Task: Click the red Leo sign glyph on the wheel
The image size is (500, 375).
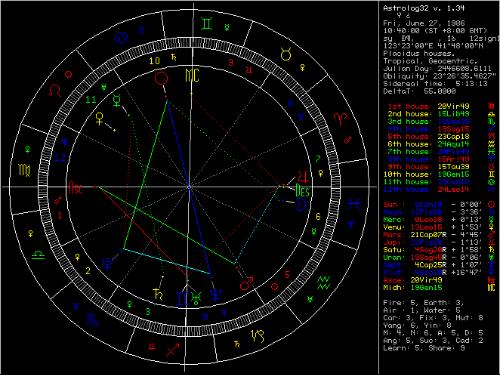Action: click(x=55, y=90)
